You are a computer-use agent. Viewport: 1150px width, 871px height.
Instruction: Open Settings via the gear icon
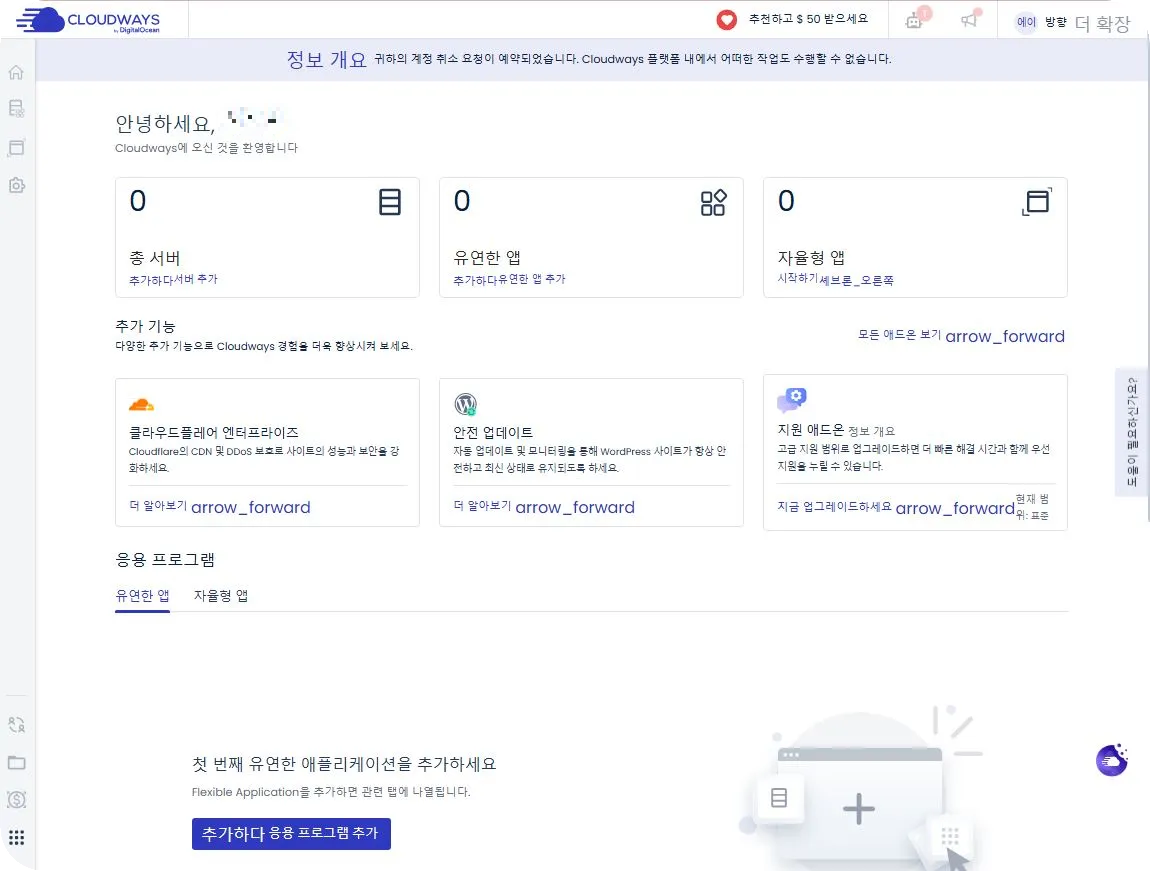16,186
